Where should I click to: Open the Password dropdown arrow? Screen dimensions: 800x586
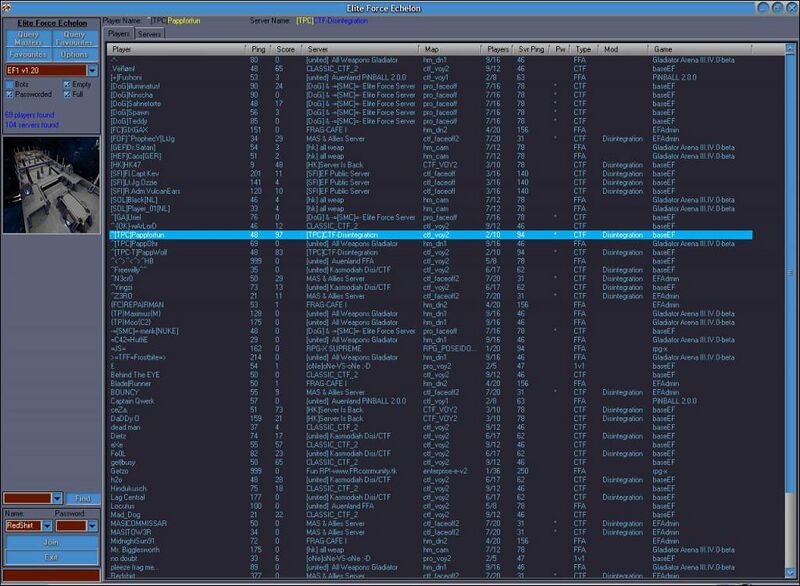92,525
